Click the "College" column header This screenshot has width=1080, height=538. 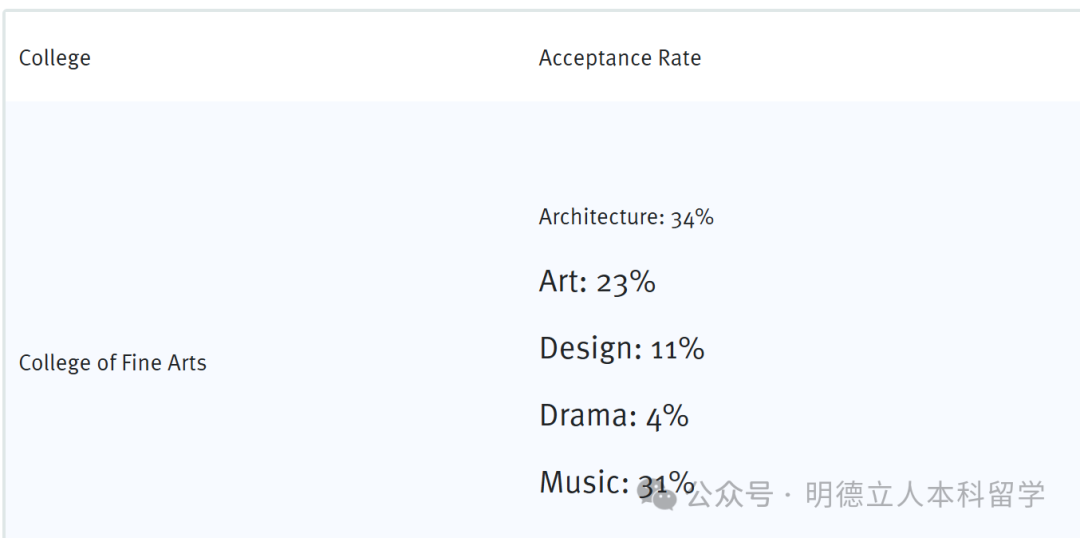[x=55, y=58]
